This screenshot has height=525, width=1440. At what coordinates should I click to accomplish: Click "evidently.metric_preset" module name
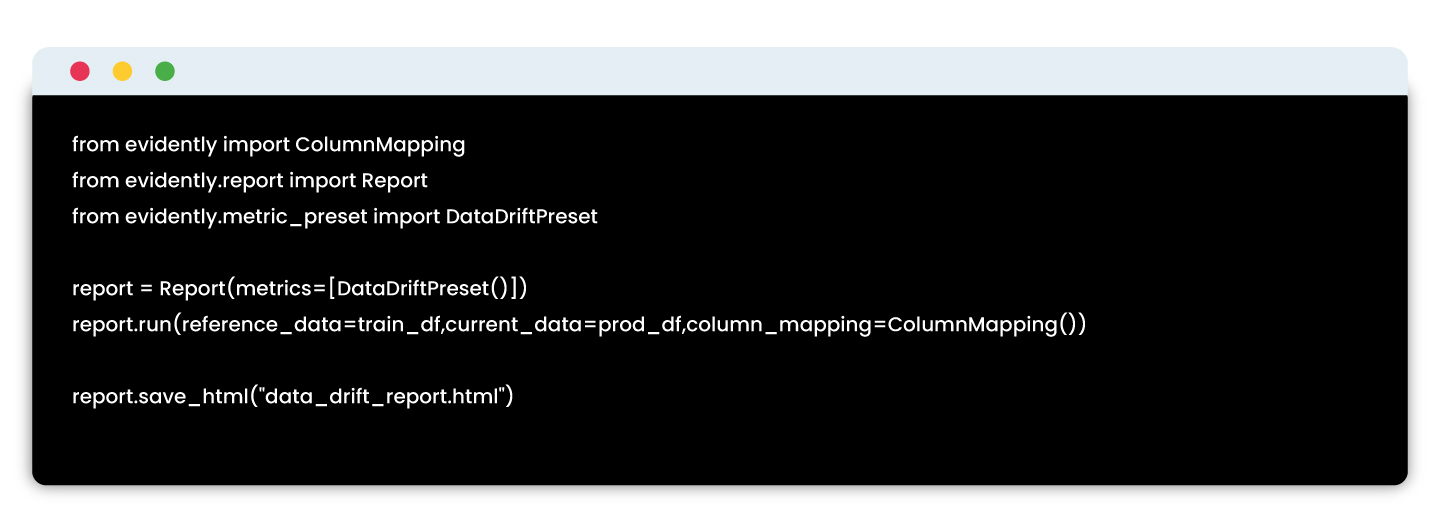point(246,216)
